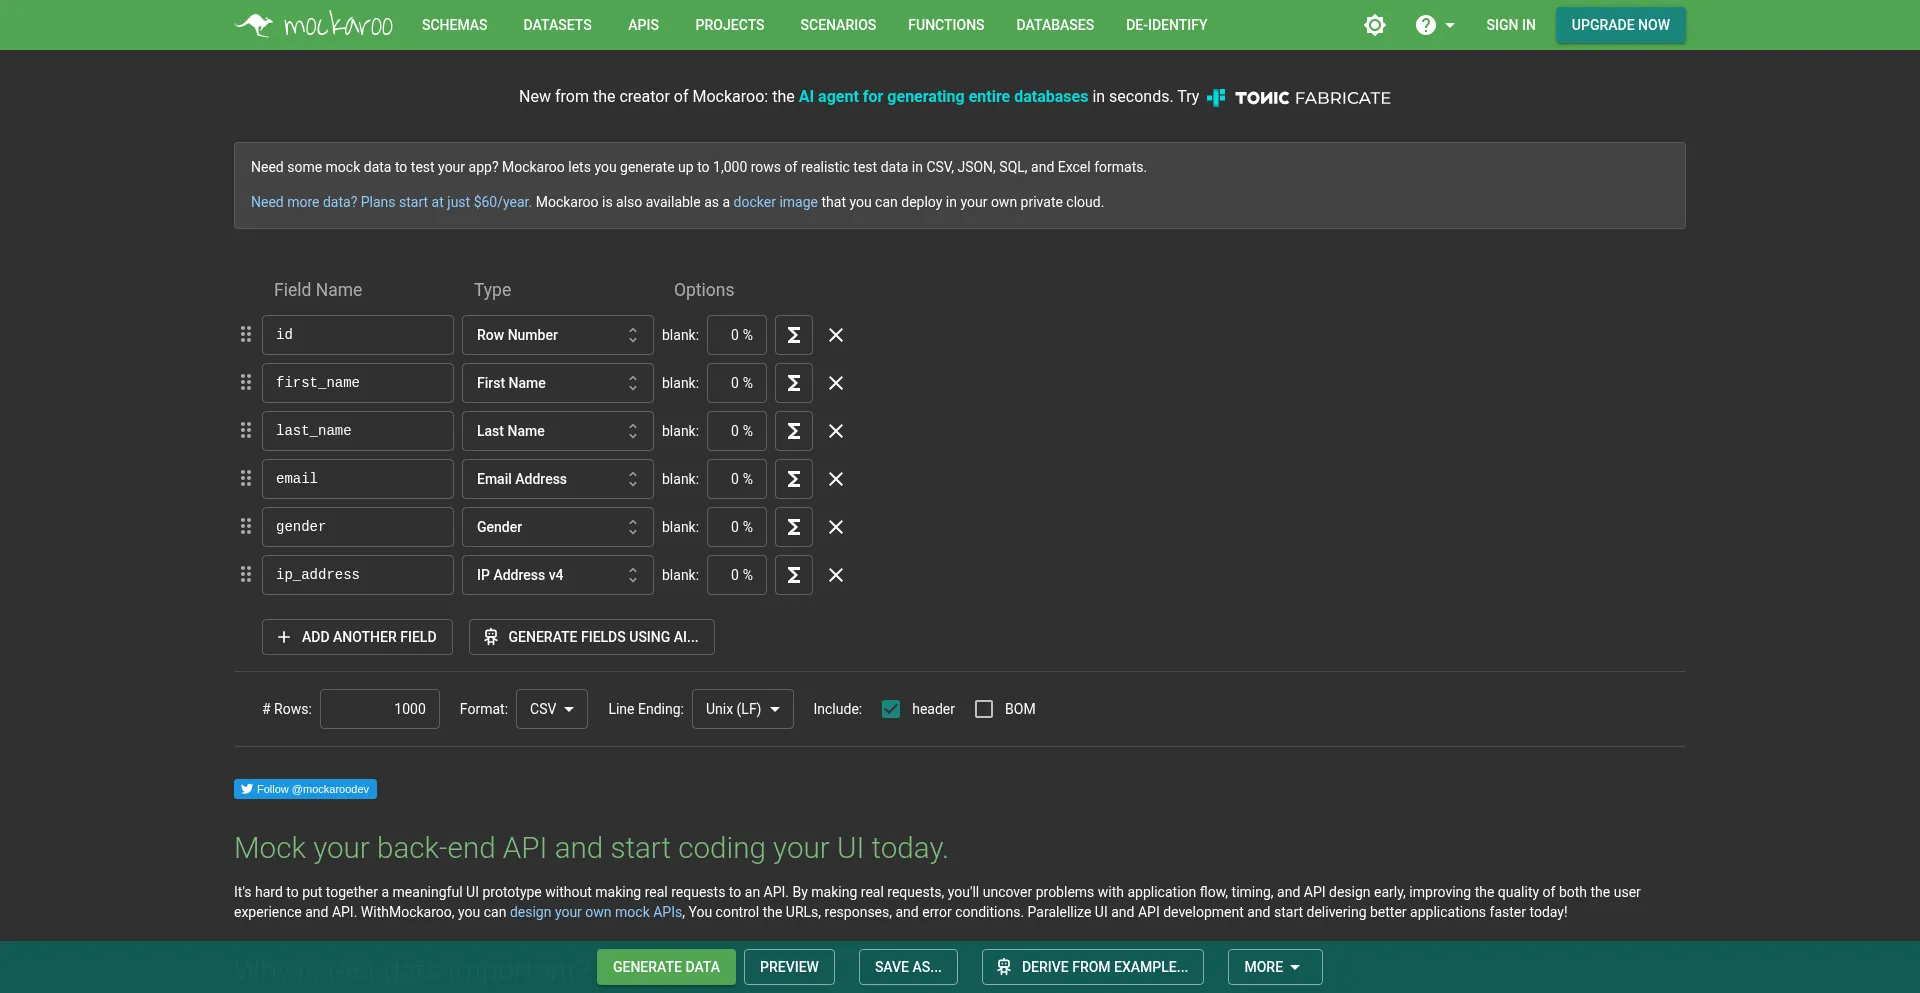Click the drag handle for last_name field
This screenshot has width=1920, height=993.
click(246, 431)
